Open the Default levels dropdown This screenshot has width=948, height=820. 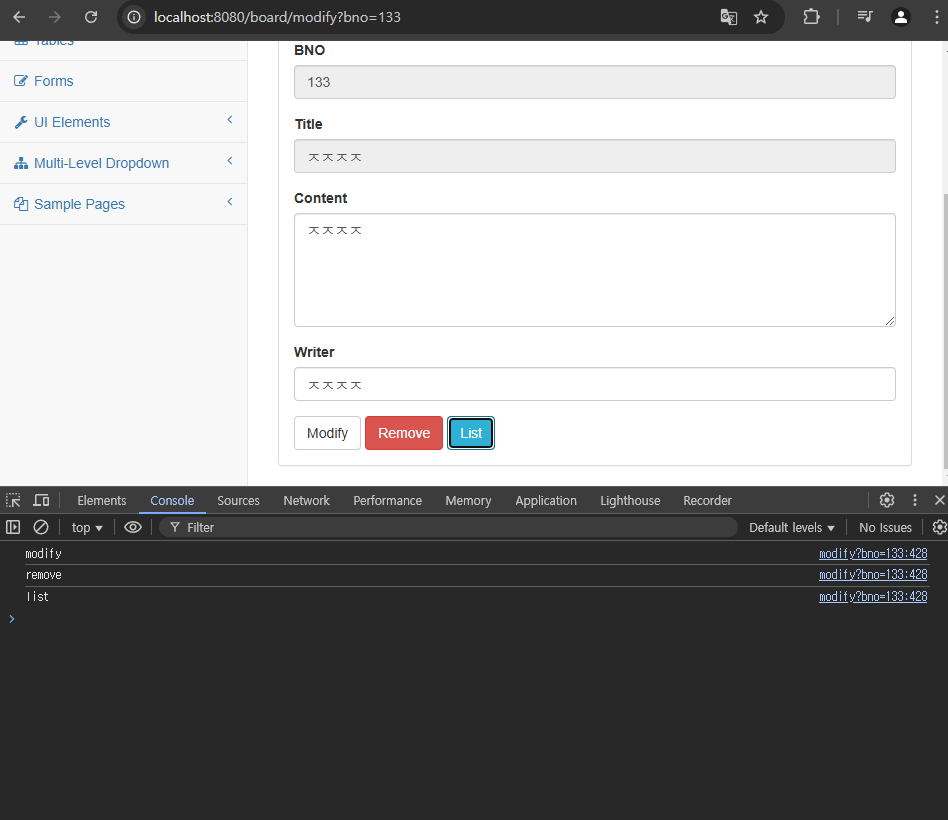pyautogui.click(x=791, y=527)
